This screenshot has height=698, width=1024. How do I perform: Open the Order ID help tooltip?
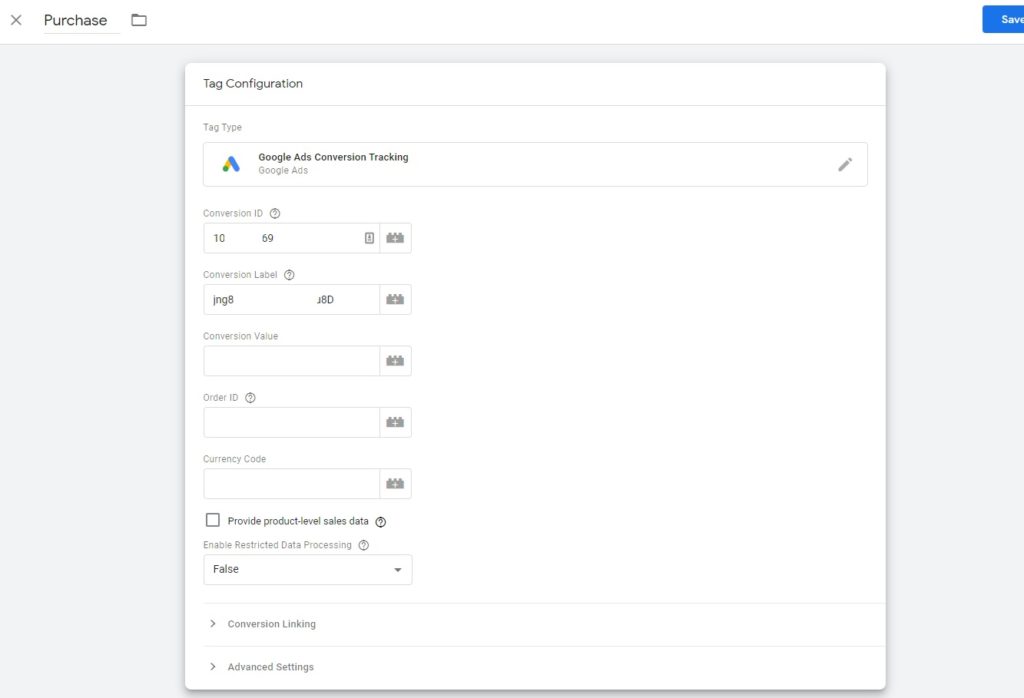pyautogui.click(x=248, y=396)
